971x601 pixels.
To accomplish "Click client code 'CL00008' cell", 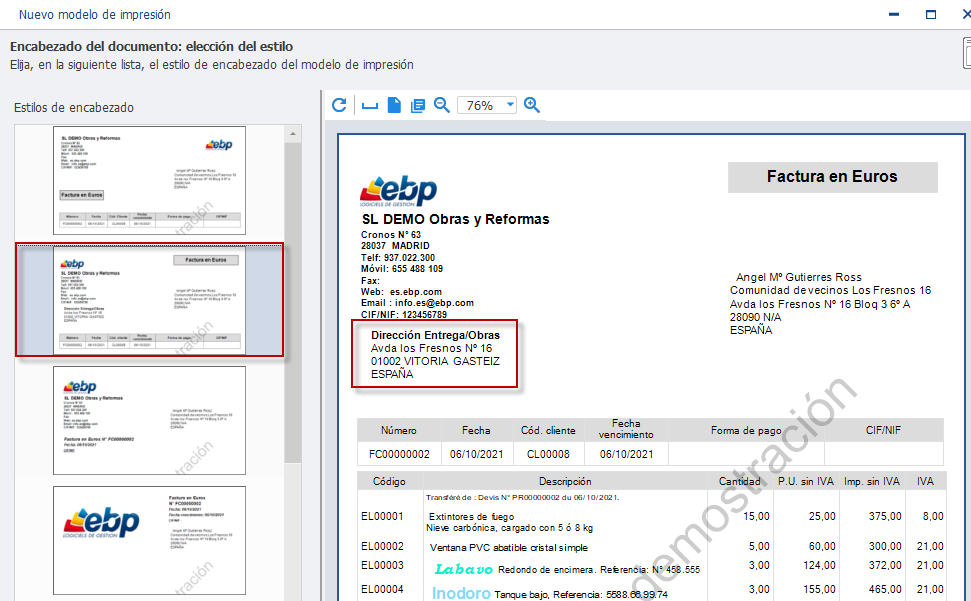I will 548,454.
